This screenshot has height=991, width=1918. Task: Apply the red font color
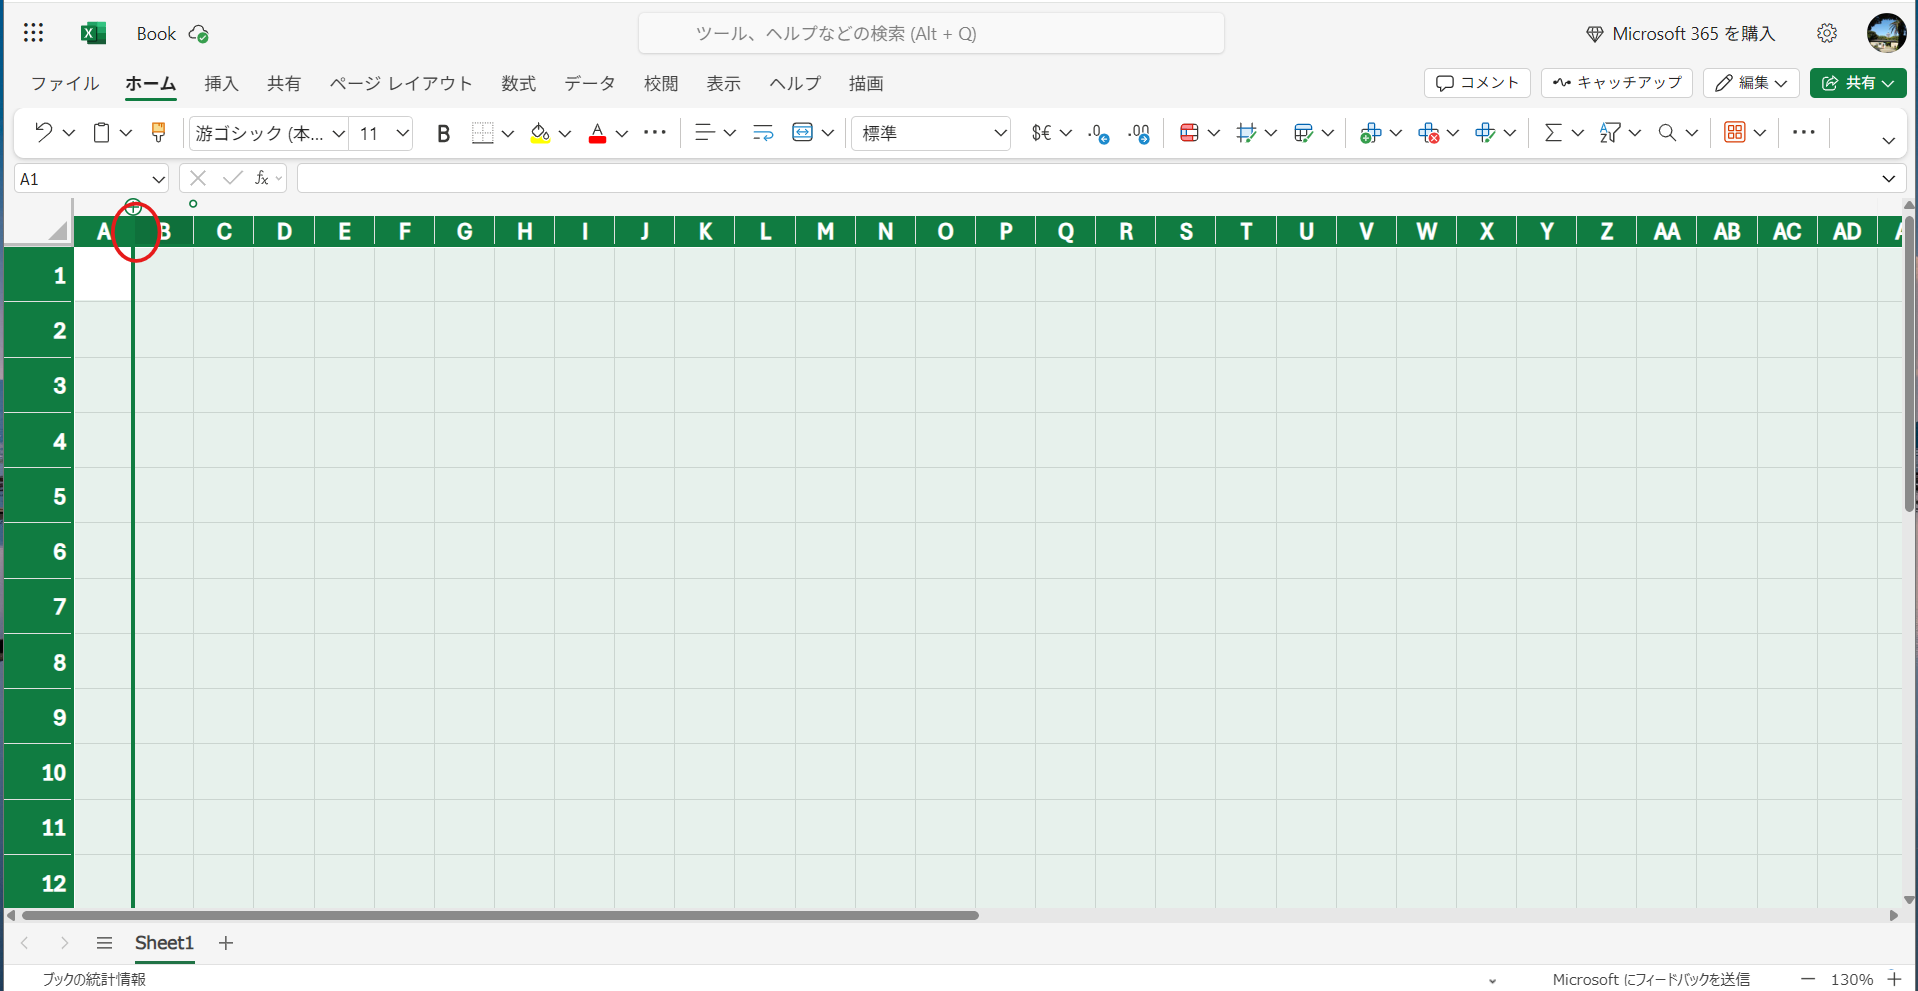coord(597,133)
